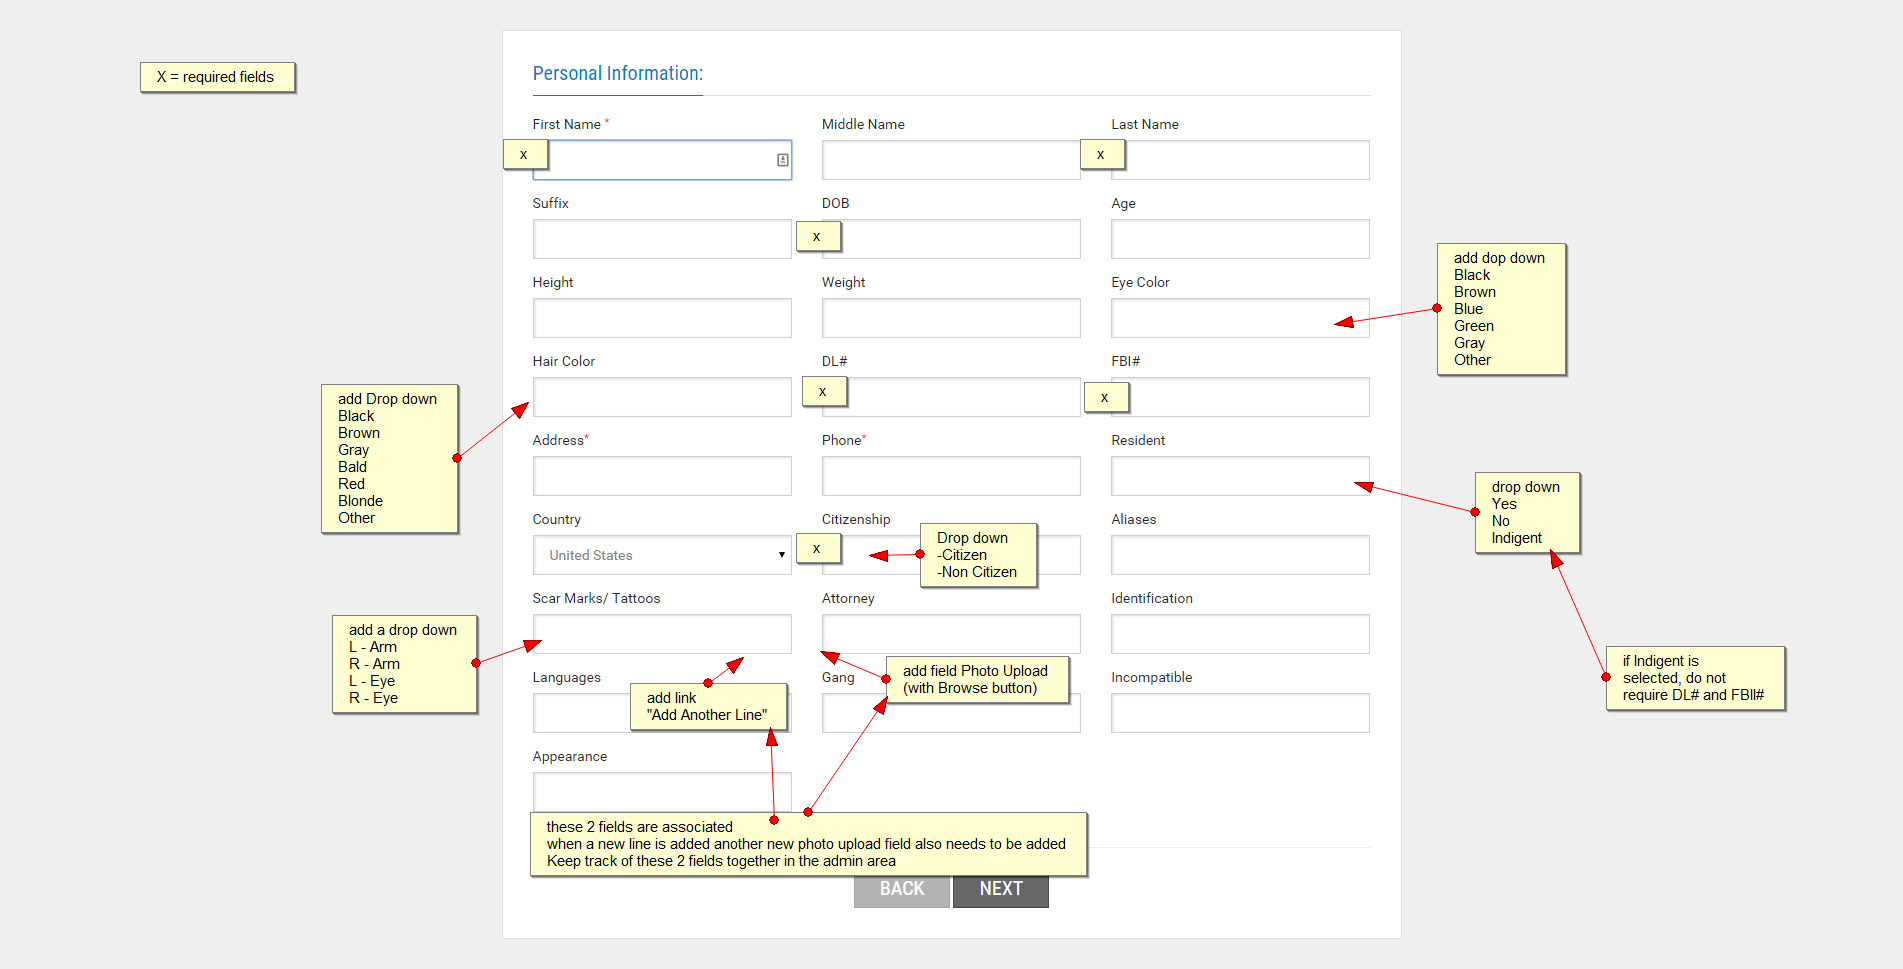Open the Country dropdown showing United States
The width and height of the screenshot is (1903, 969).
pyautogui.click(x=662, y=555)
